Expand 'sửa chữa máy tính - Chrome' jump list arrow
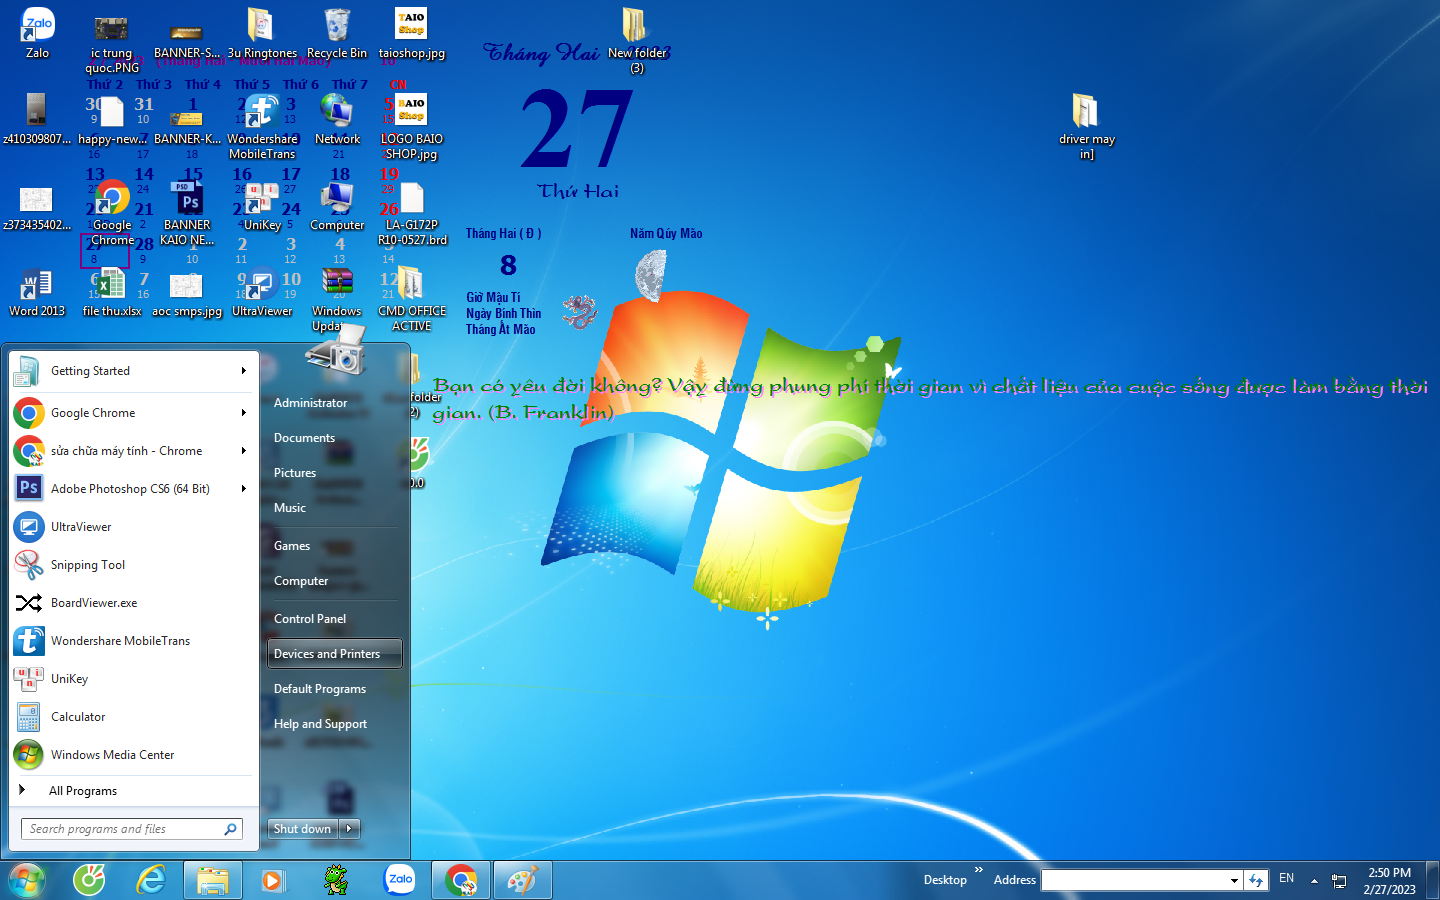Image resolution: width=1440 pixels, height=900 pixels. (x=243, y=451)
